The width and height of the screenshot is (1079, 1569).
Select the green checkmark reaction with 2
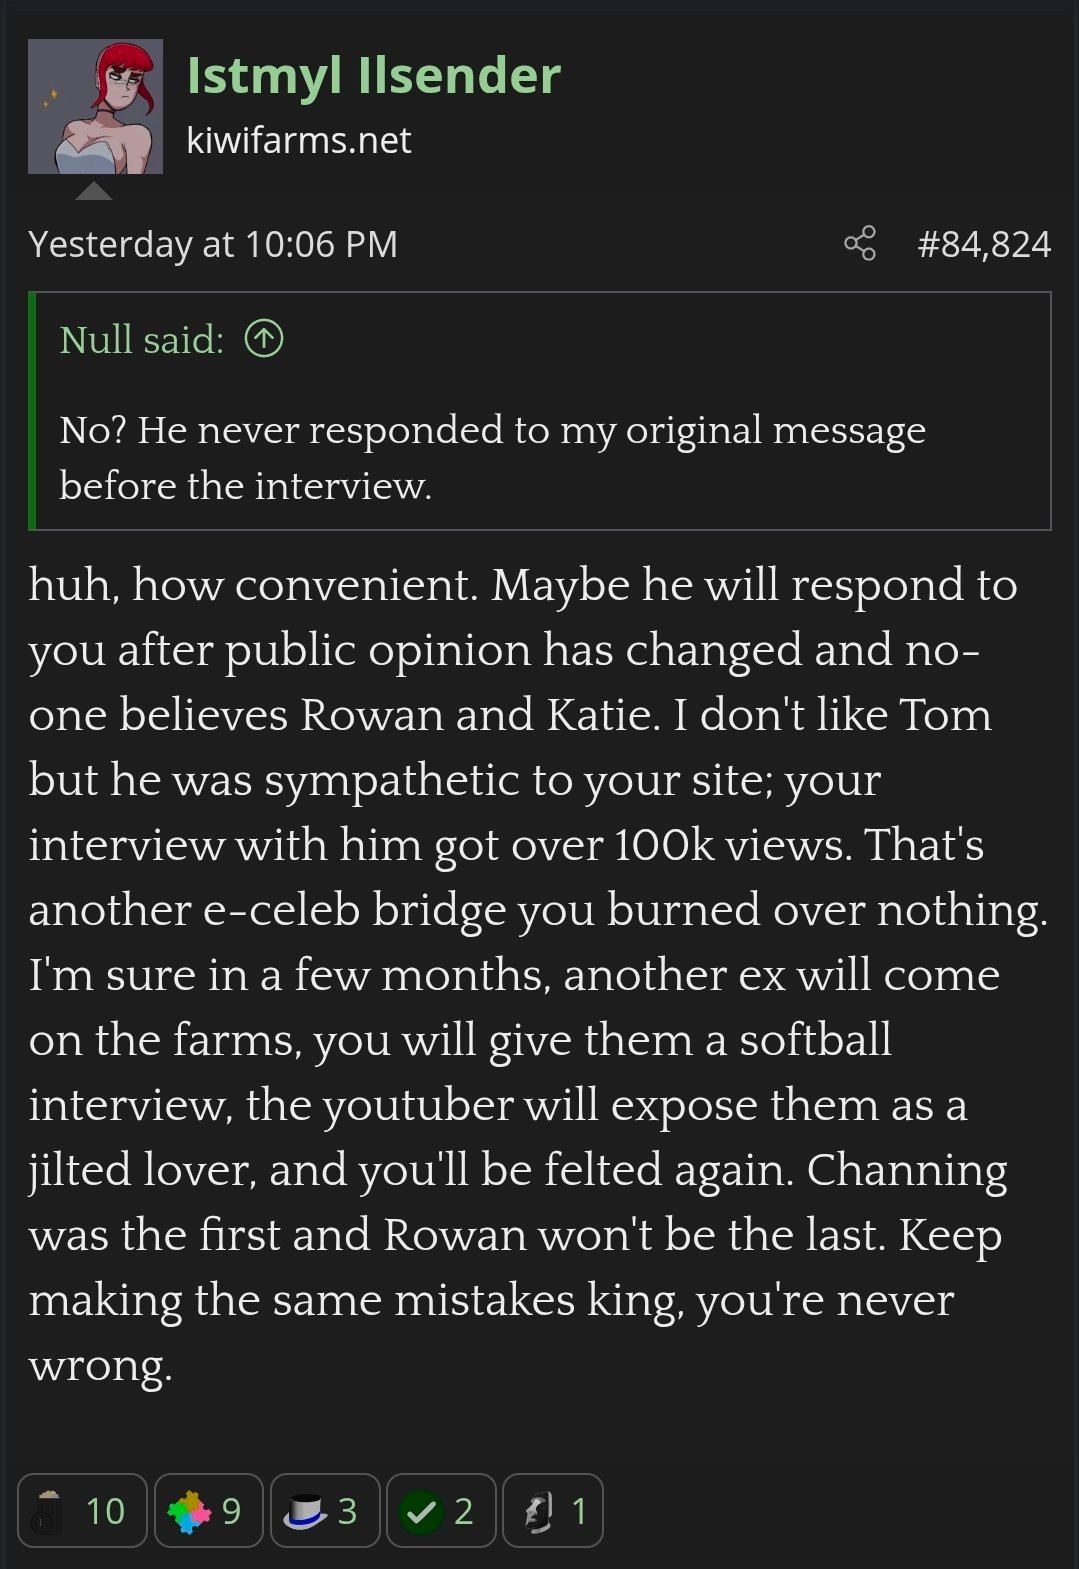440,1510
